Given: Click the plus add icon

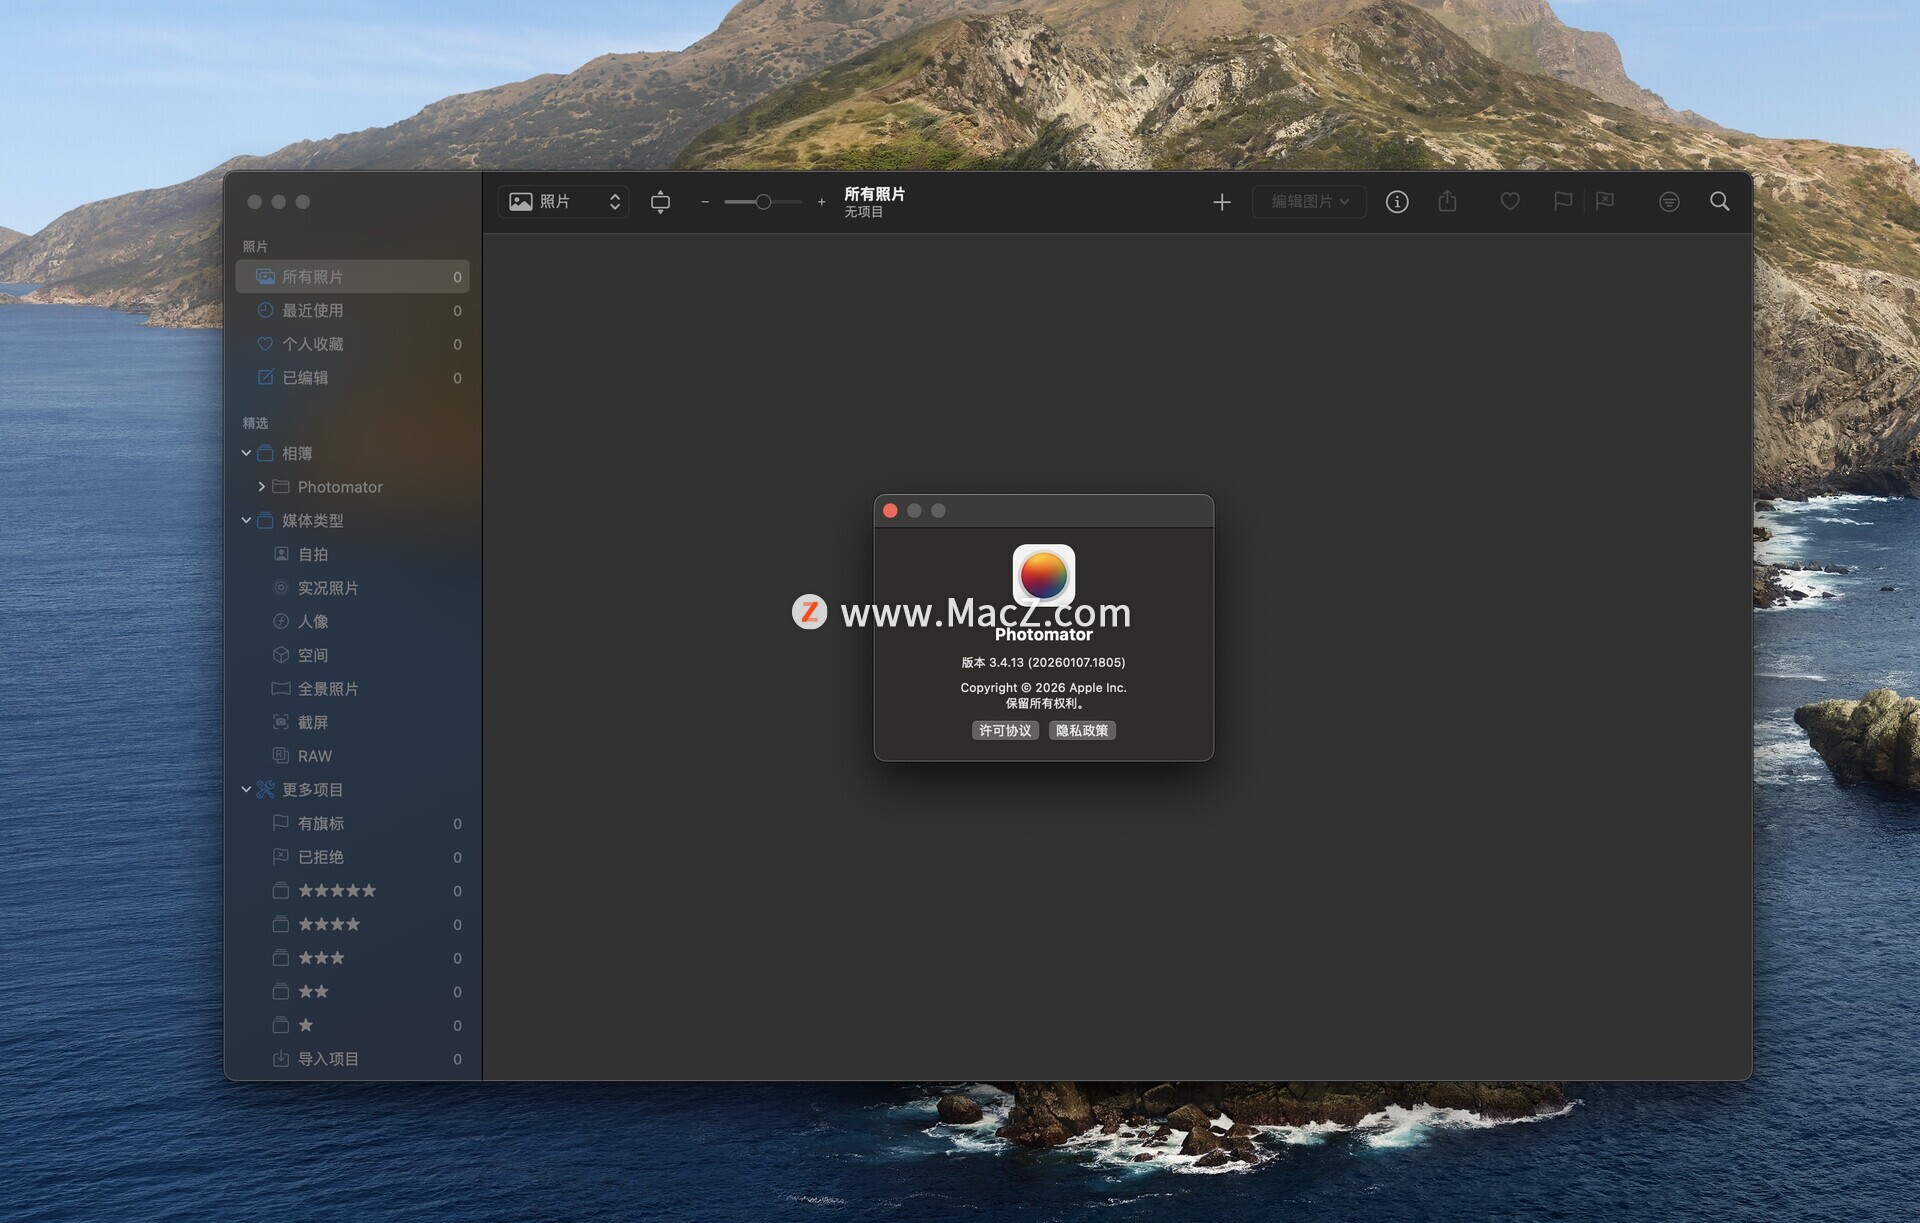Looking at the screenshot, I should (1222, 203).
